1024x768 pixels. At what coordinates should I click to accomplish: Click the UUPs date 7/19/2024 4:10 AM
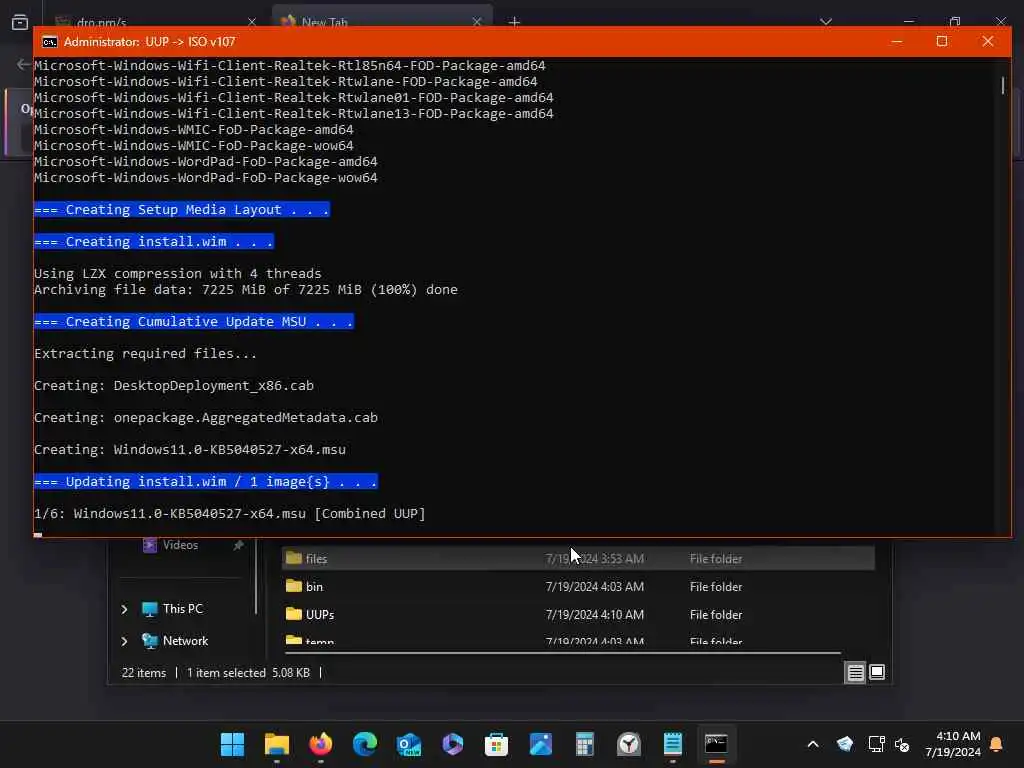(x=594, y=615)
